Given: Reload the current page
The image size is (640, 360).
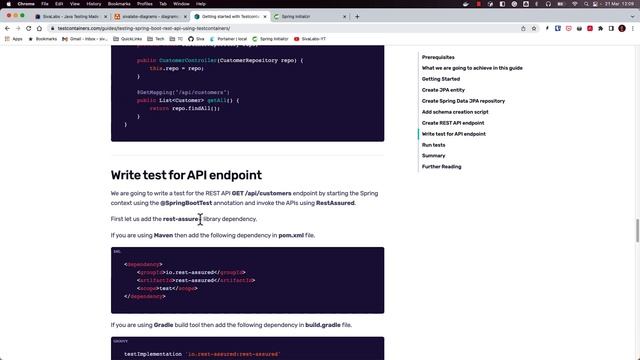Looking at the screenshot, I should point(29,29).
